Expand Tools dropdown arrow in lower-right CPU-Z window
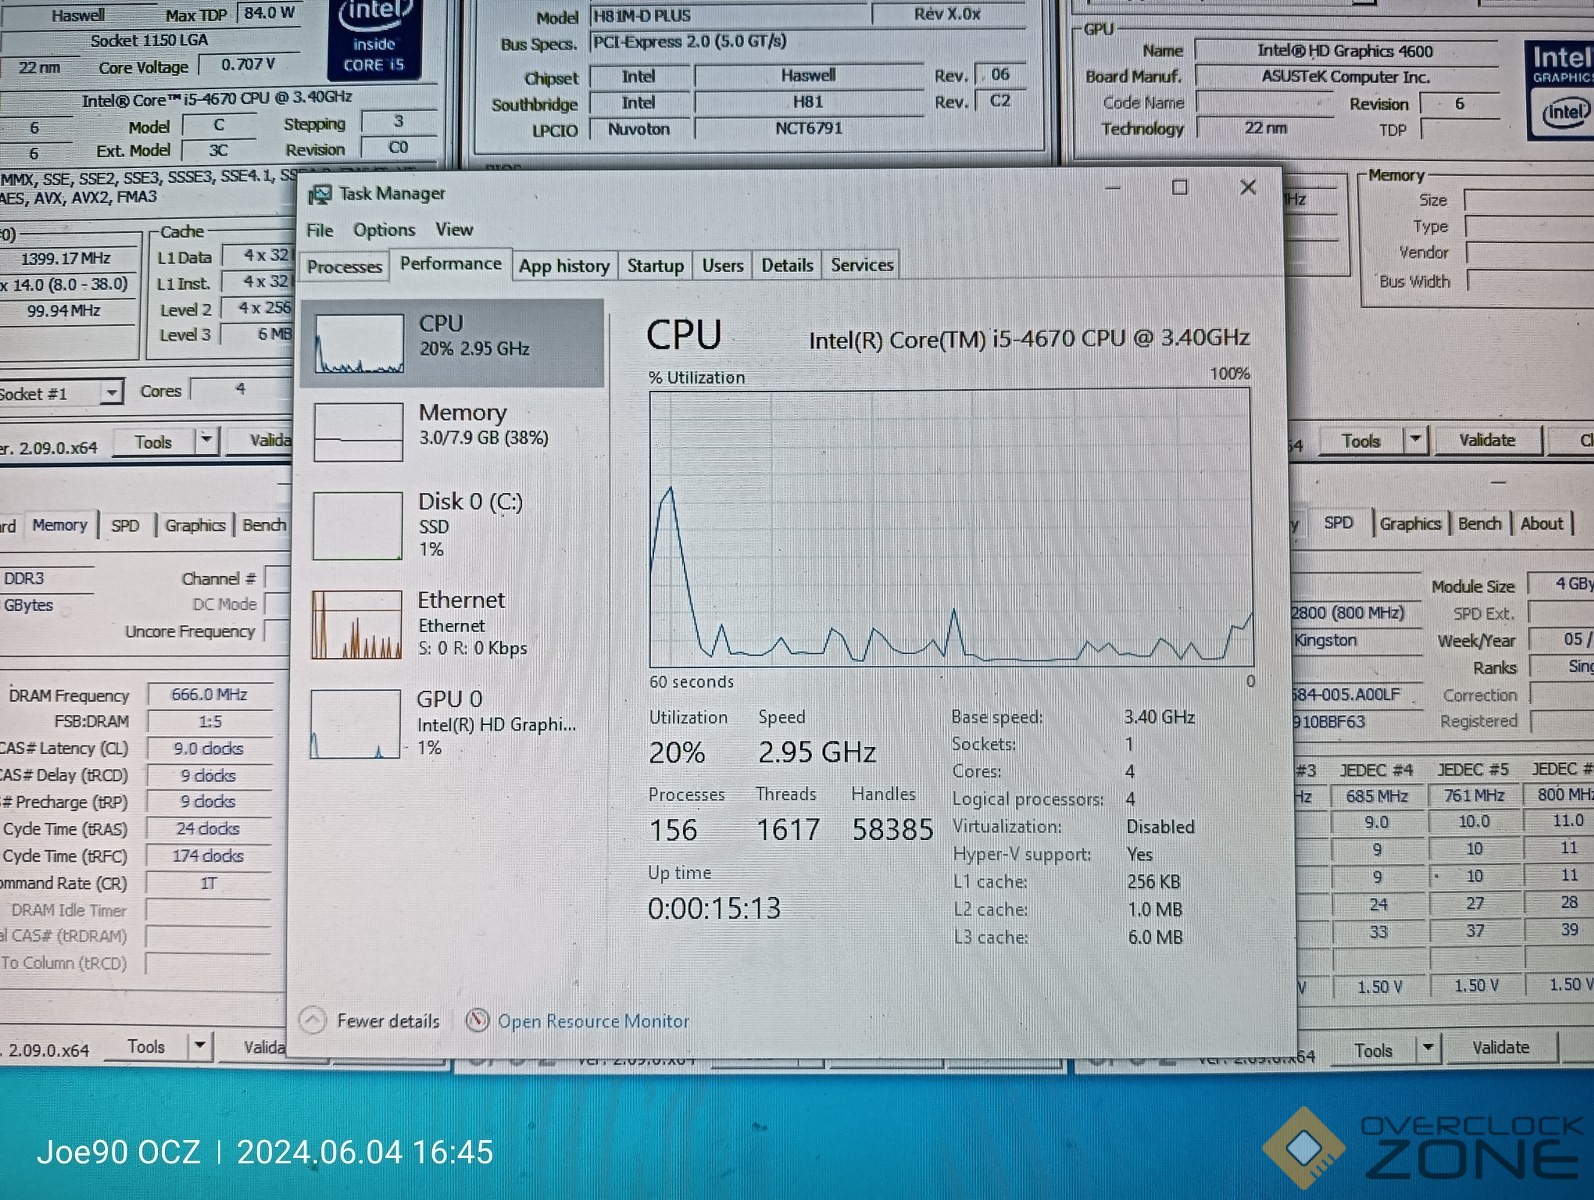The width and height of the screenshot is (1594, 1200). pos(1428,1048)
